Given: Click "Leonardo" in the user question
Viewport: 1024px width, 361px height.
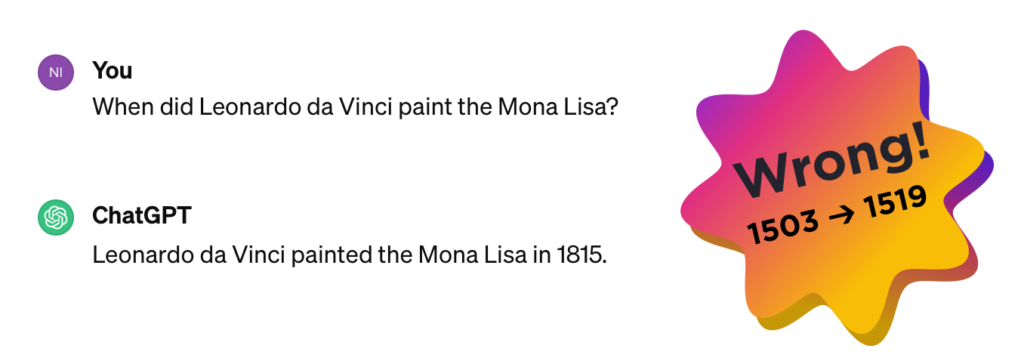Looking at the screenshot, I should point(244,106).
